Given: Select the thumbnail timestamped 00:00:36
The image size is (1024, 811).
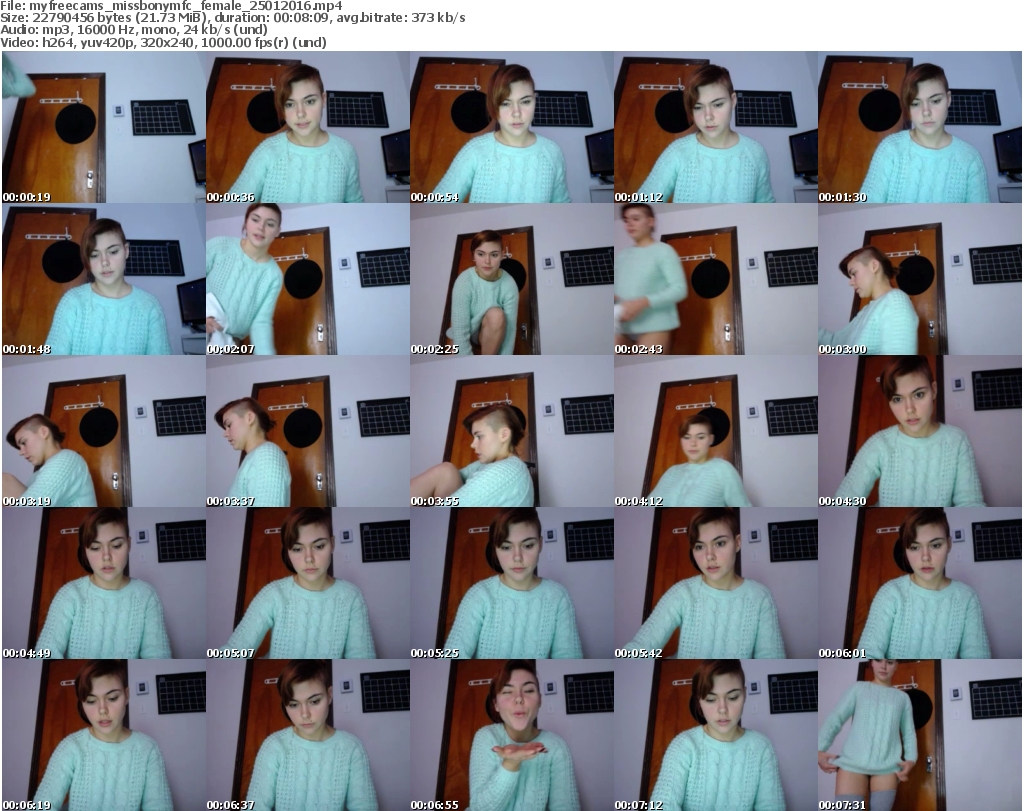Looking at the screenshot, I should [308, 127].
